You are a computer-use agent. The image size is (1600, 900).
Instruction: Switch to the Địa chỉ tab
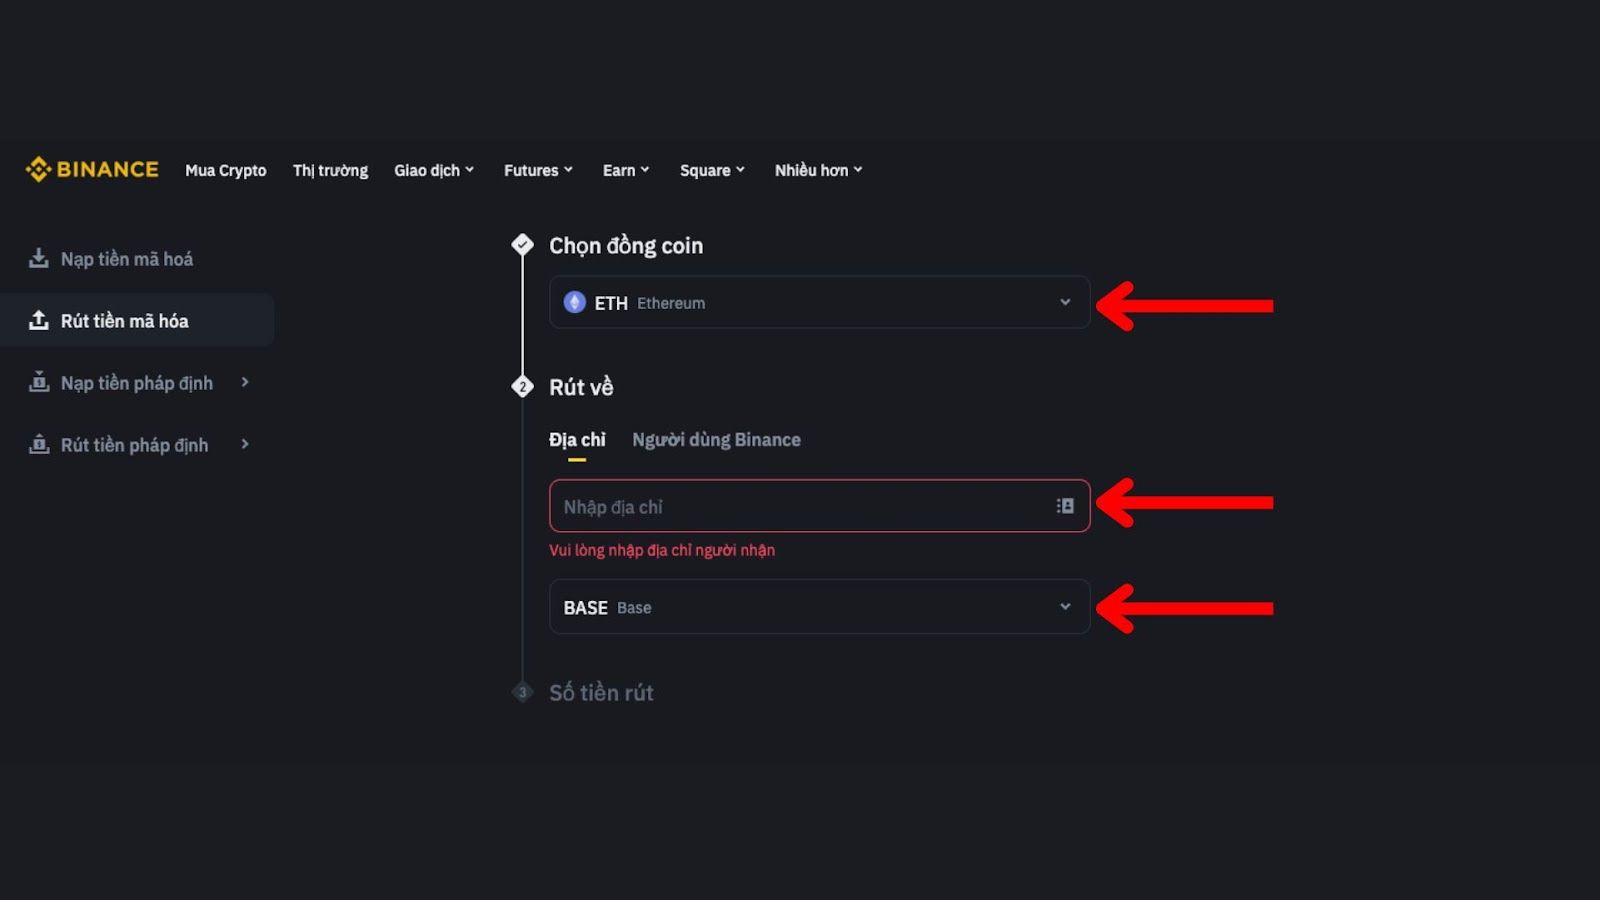pyautogui.click(x=577, y=440)
